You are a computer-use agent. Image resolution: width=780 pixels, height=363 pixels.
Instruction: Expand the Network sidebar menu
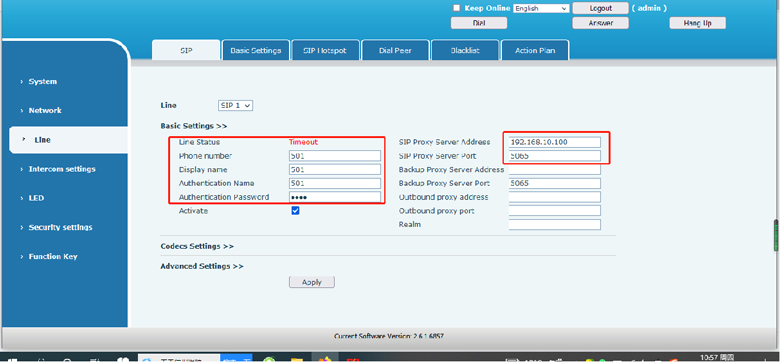(x=45, y=110)
